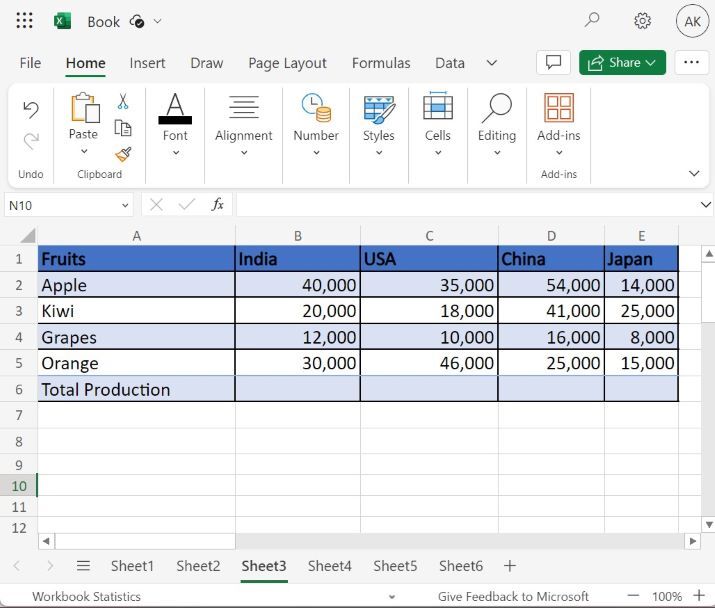Screen dimensions: 715x608
Task: Expand the formula bar chevron
Action: click(705, 205)
